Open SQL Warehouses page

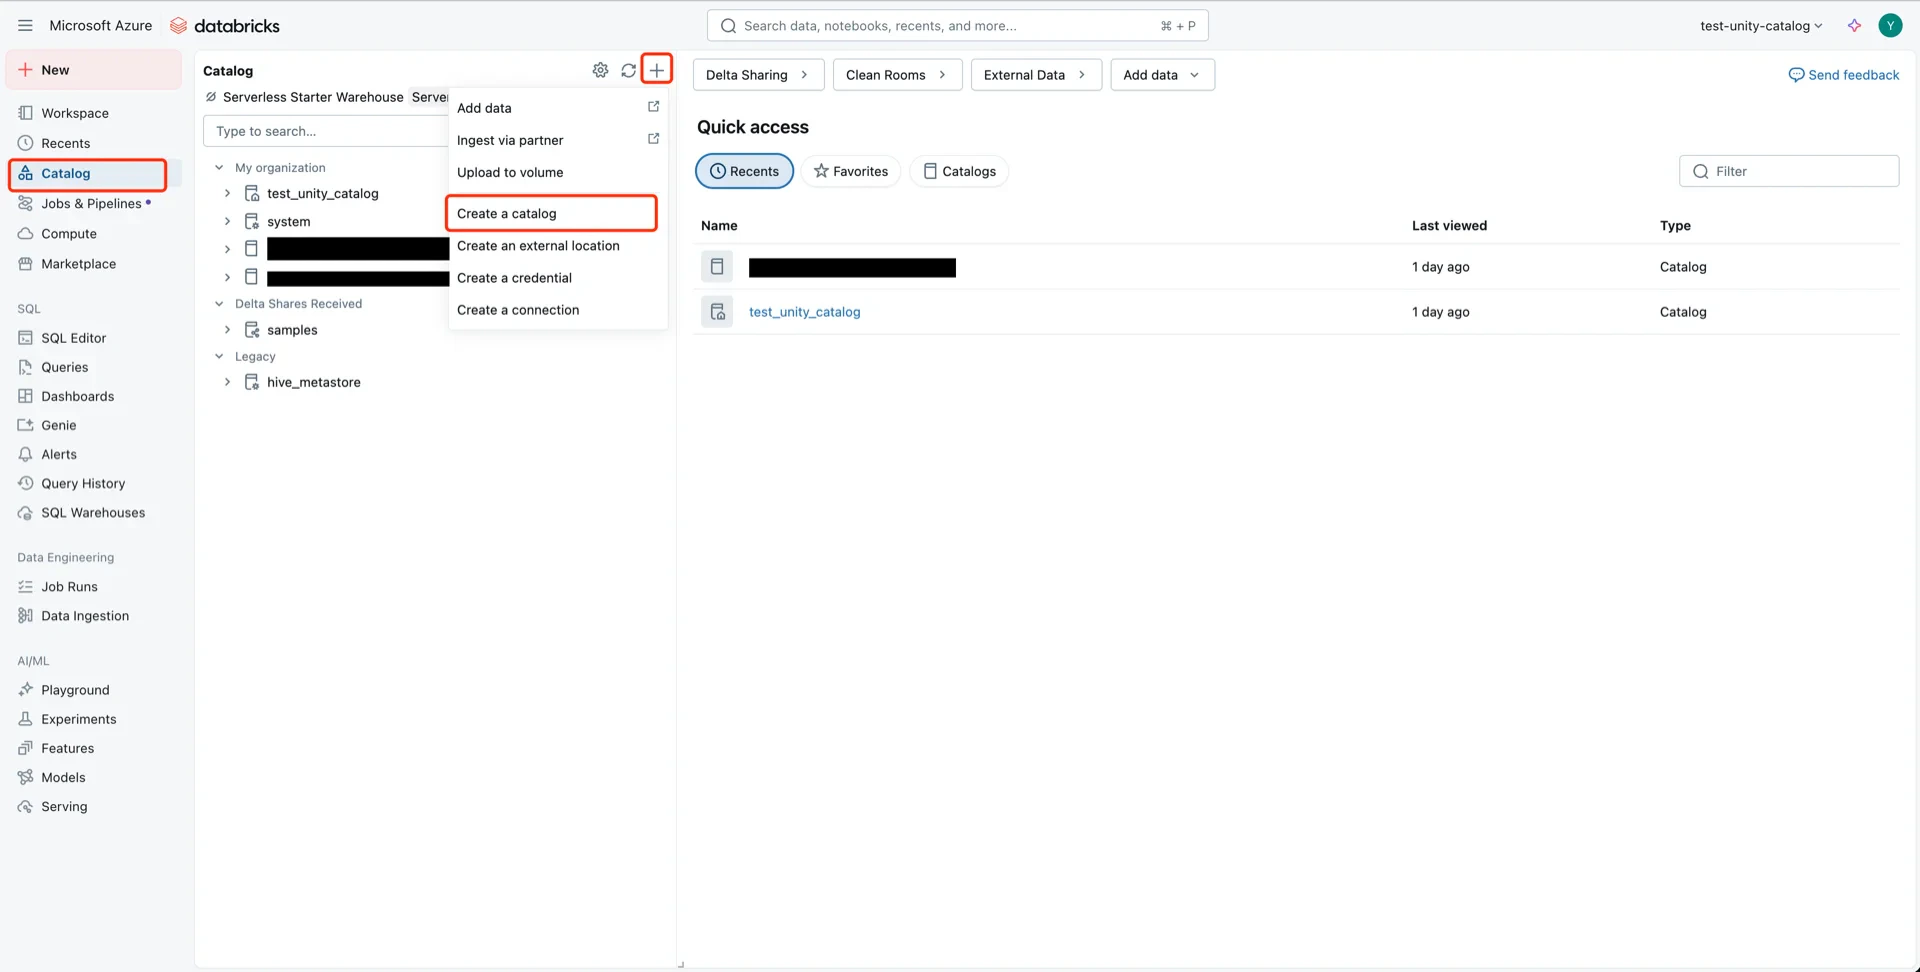tap(95, 512)
